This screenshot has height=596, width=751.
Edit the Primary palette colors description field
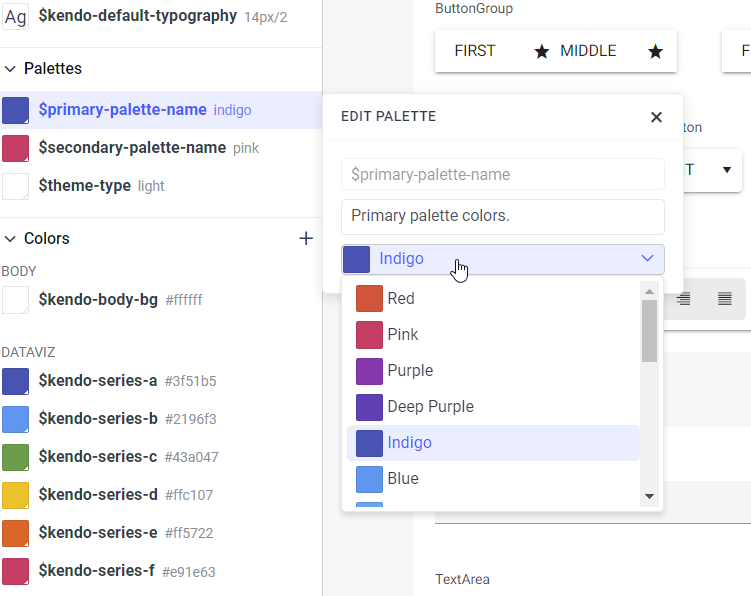502,216
